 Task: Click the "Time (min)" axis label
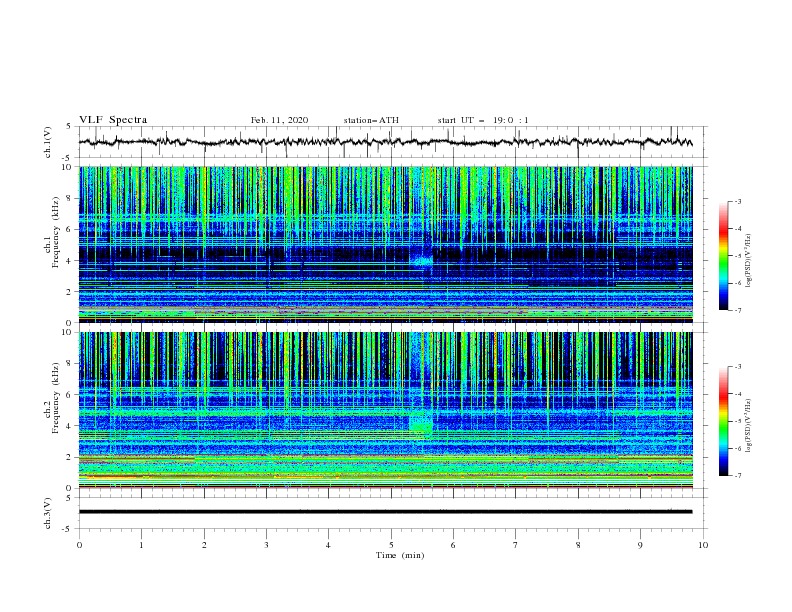pos(400,555)
